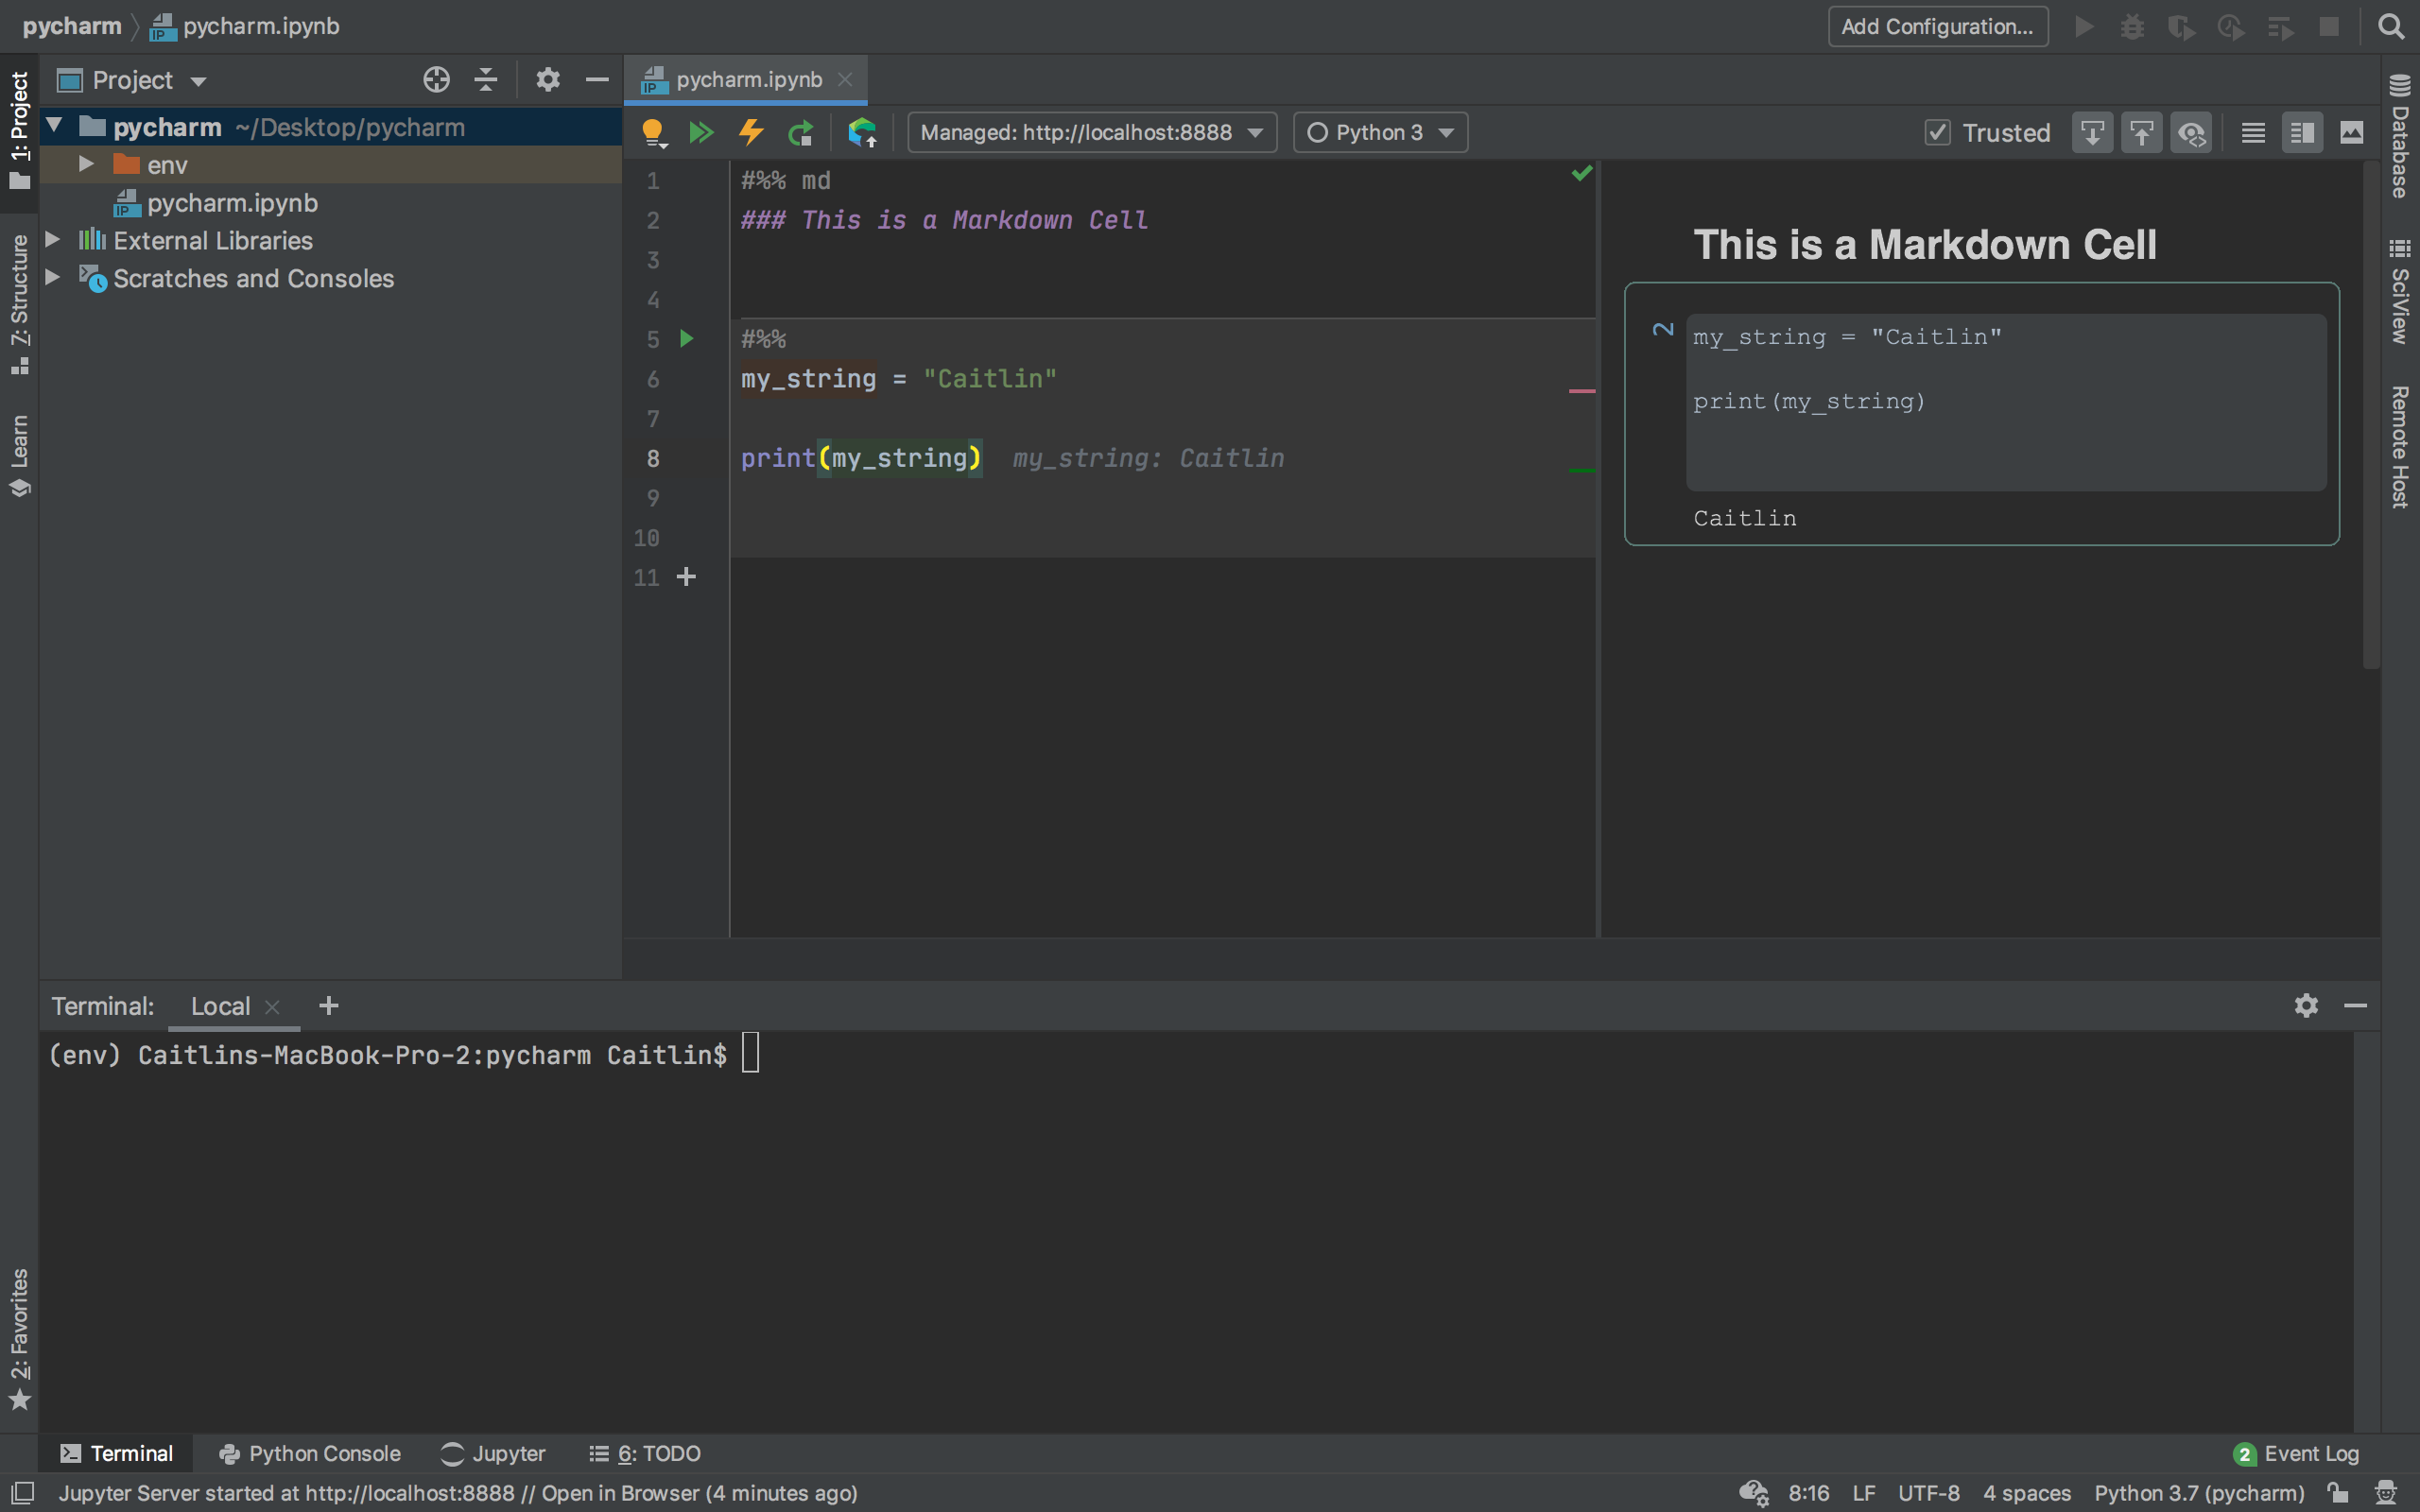Click the locate target icon in Project panel
Screen dimensions: 2420x1512
pyautogui.click(x=436, y=80)
